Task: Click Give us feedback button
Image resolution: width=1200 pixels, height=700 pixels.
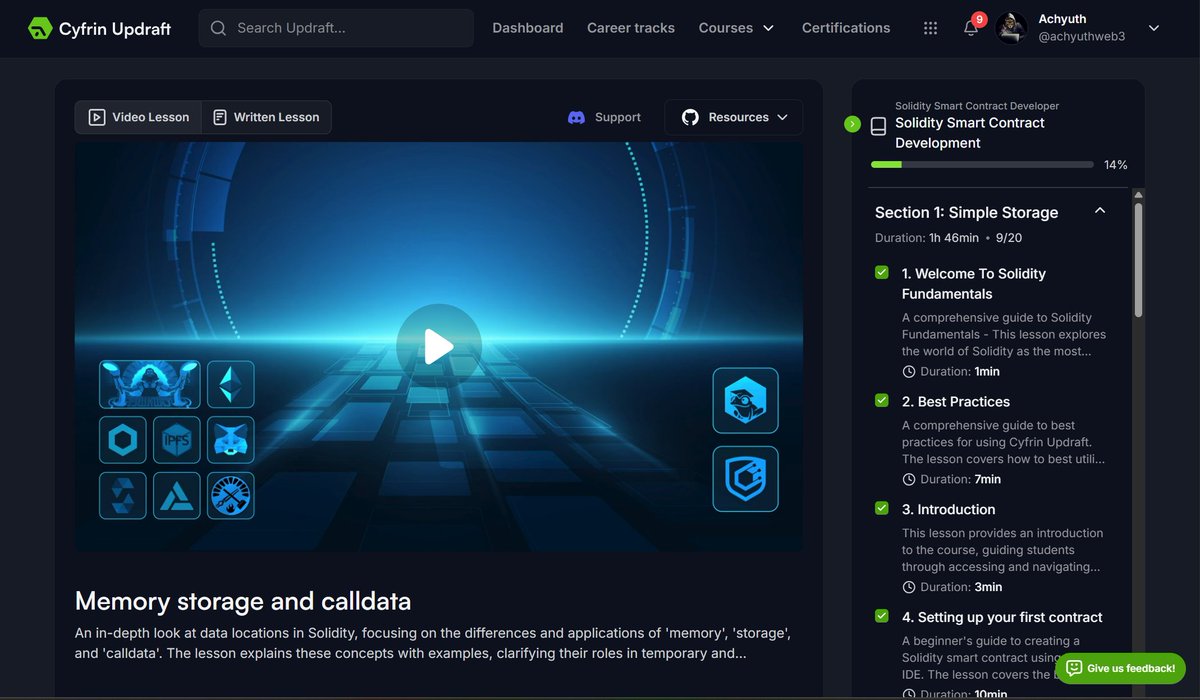Action: [1120, 668]
